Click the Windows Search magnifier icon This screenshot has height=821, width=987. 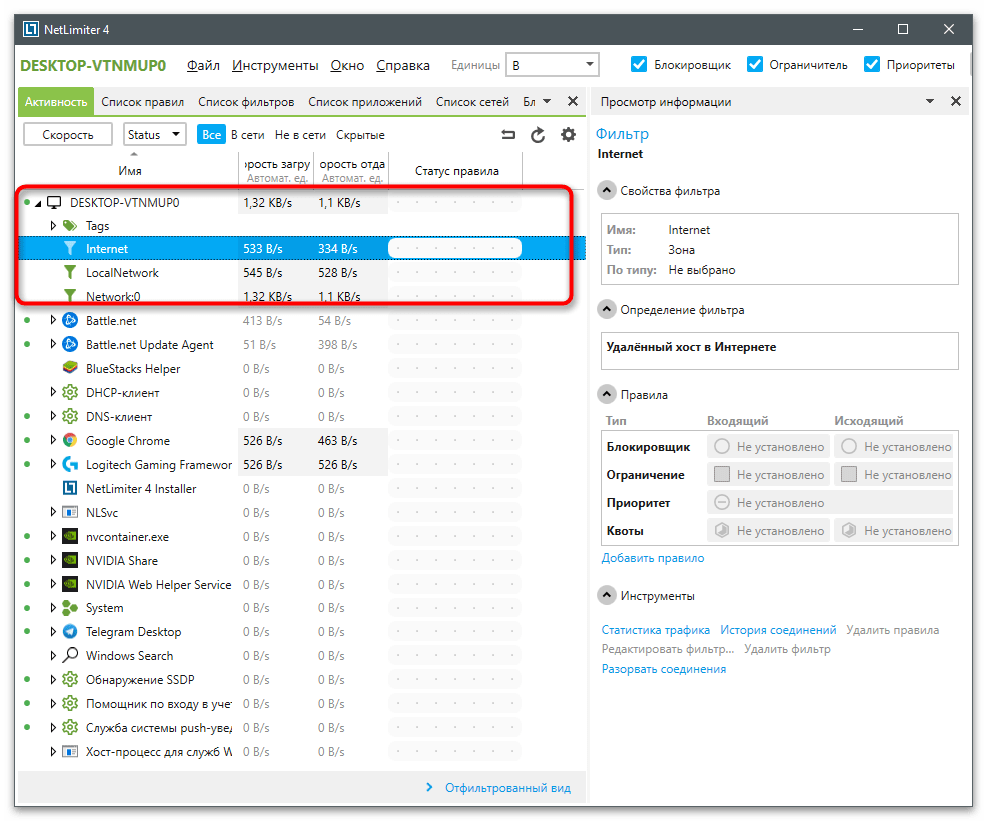point(70,655)
